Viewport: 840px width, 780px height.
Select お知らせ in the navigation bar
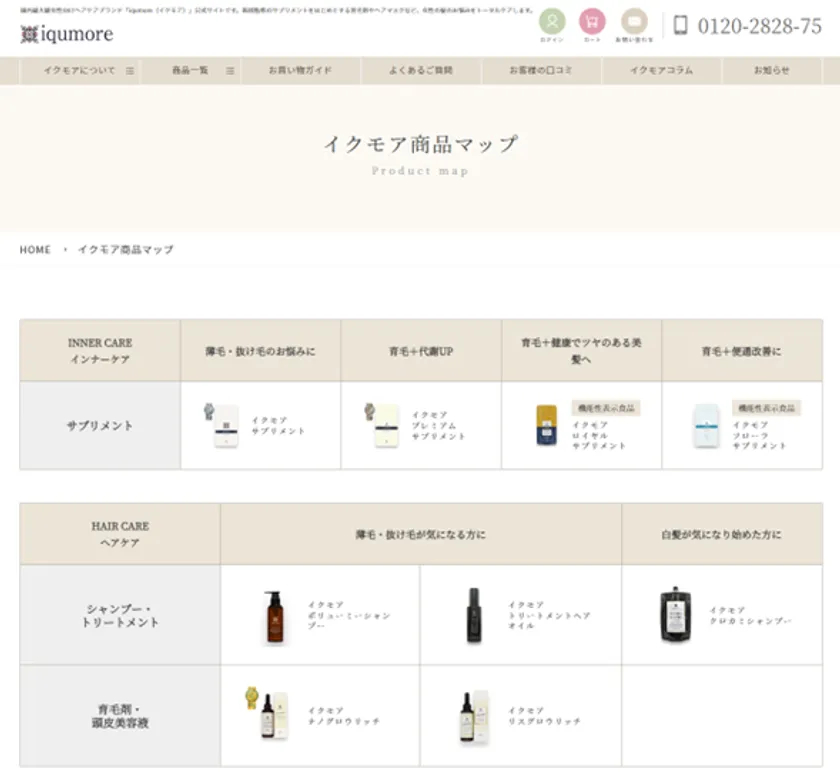tap(771, 71)
